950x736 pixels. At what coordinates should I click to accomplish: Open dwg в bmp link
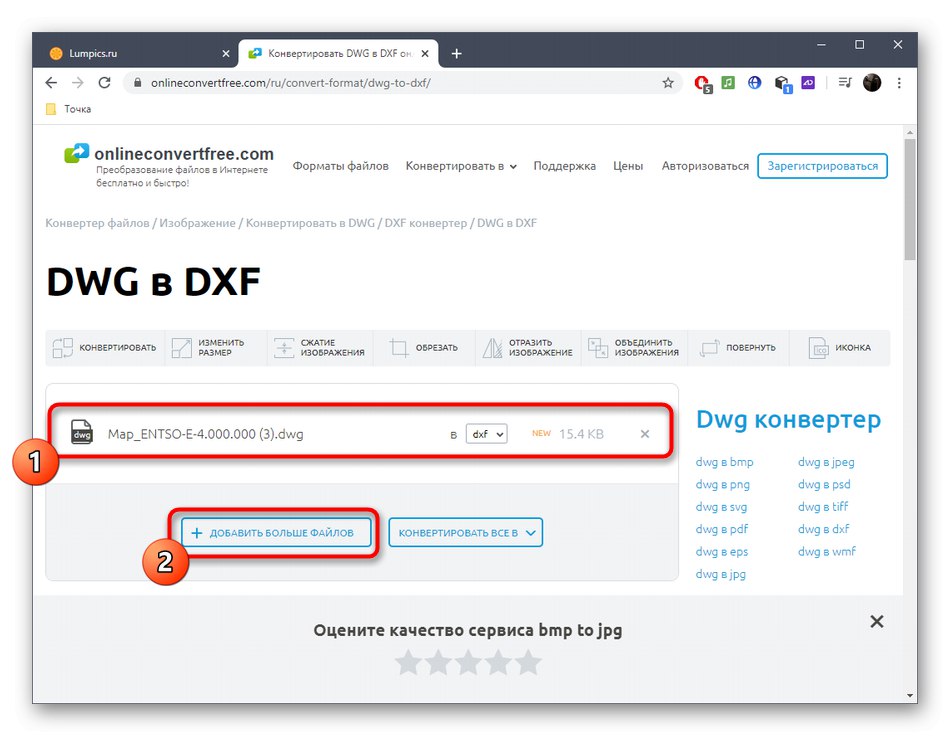point(725,462)
